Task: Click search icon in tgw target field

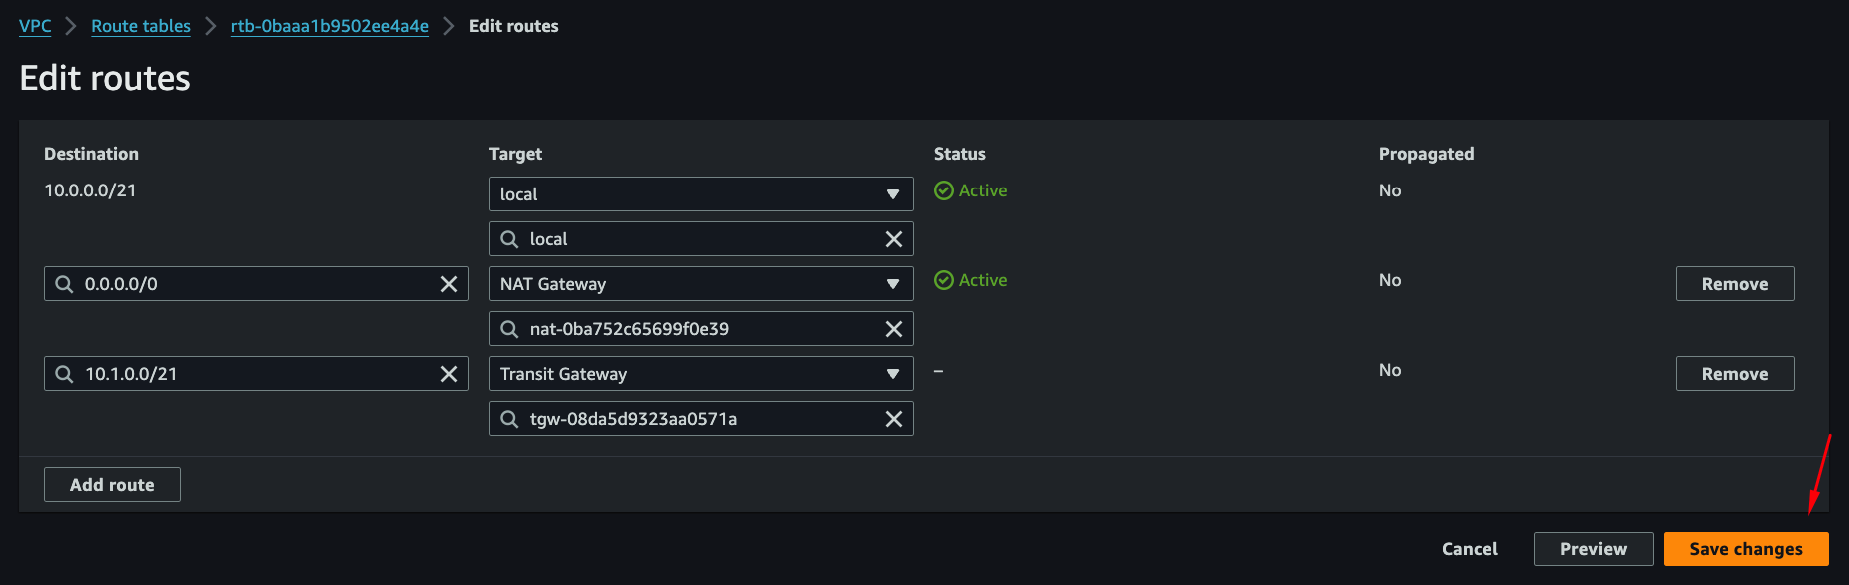Action: [x=510, y=419]
